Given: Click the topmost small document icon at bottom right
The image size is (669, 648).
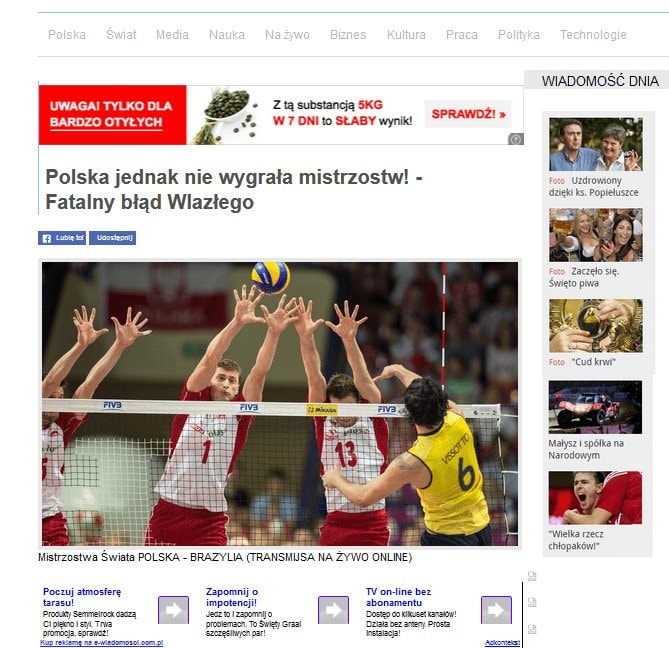Looking at the screenshot, I should 532,576.
